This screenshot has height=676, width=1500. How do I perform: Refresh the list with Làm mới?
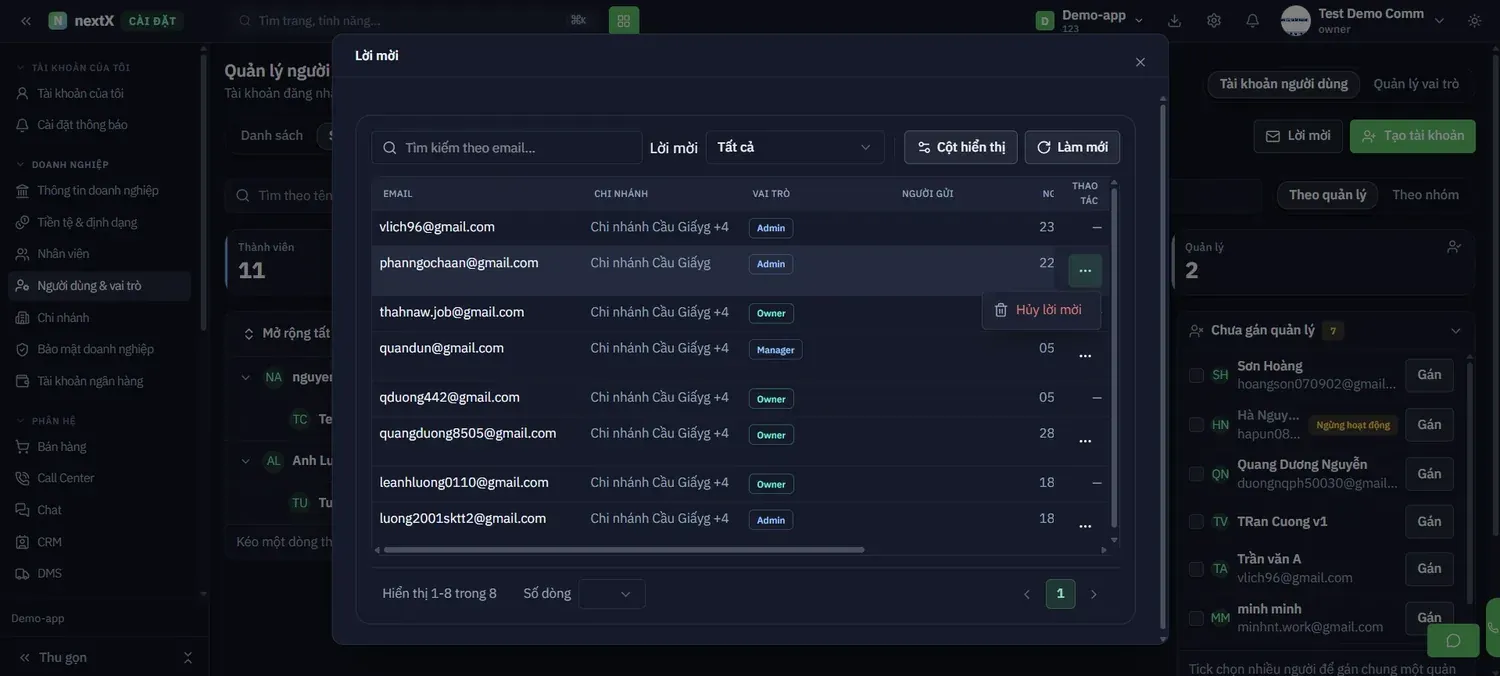coord(1072,147)
